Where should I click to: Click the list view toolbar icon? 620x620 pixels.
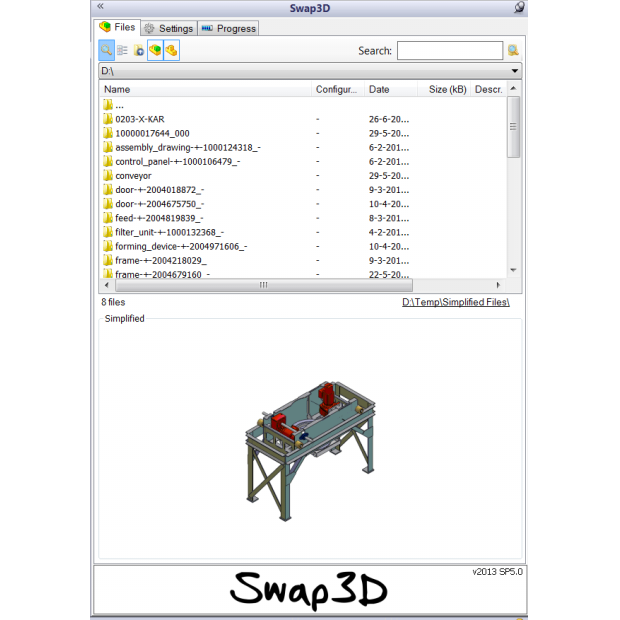123,50
